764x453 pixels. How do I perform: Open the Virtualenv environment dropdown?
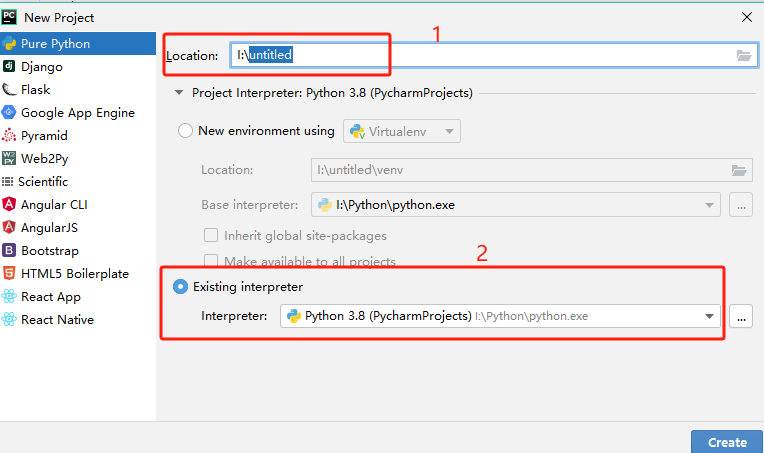click(401, 131)
